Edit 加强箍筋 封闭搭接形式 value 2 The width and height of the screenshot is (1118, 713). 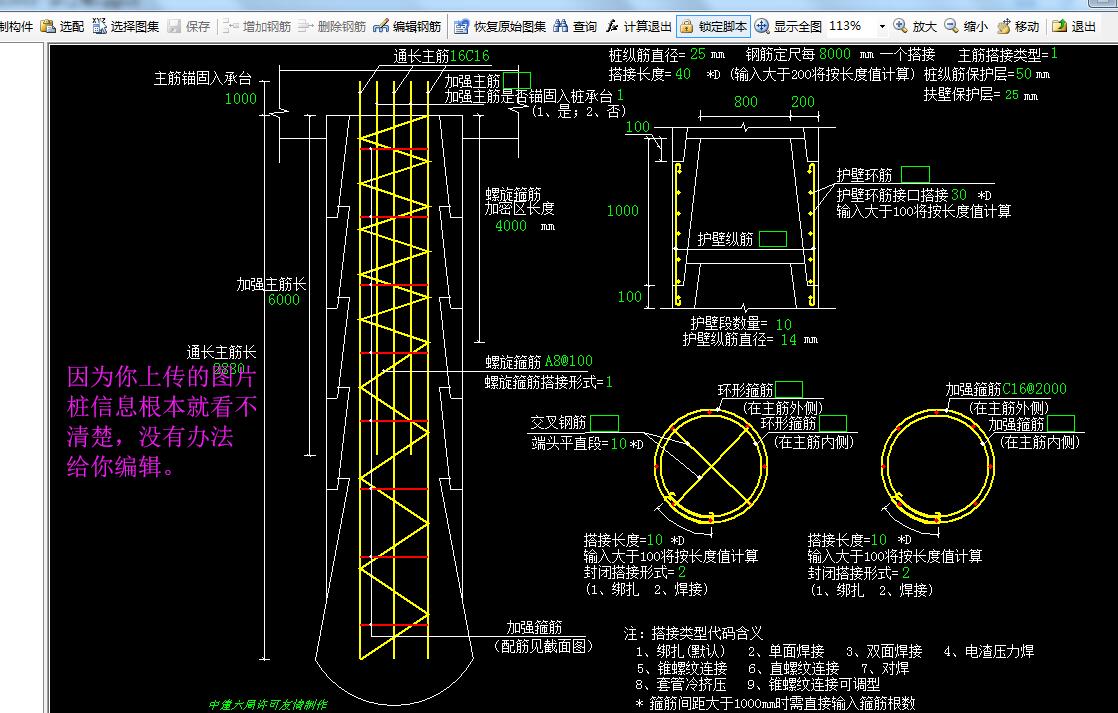pos(906,573)
